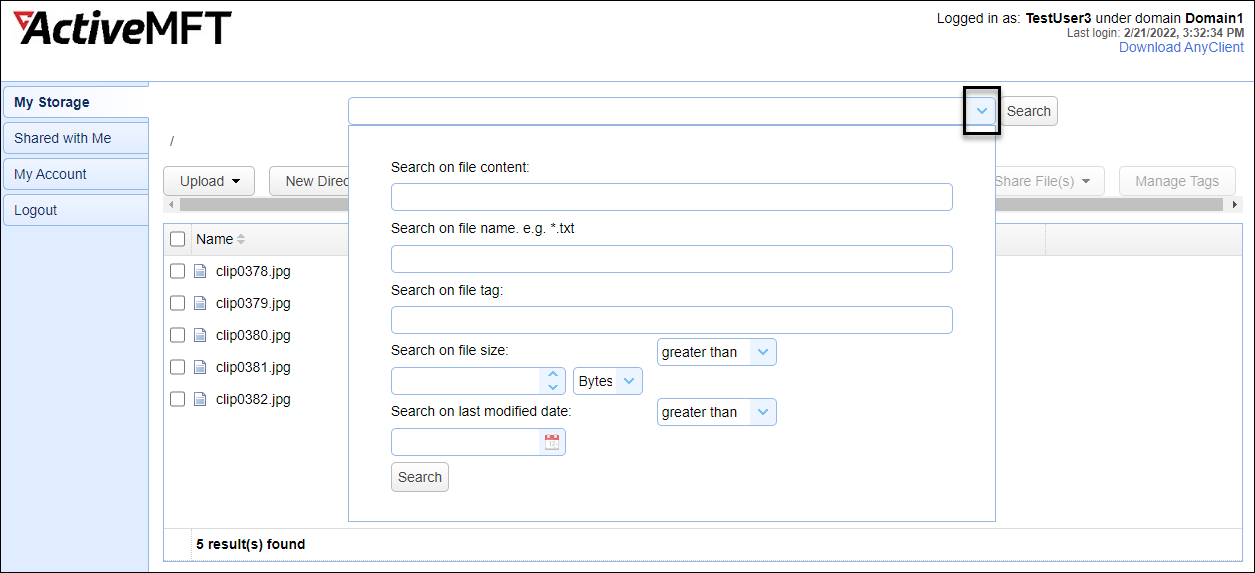1255x573 pixels.
Task: Click the clip0378.jpg file icon
Action: click(200, 271)
